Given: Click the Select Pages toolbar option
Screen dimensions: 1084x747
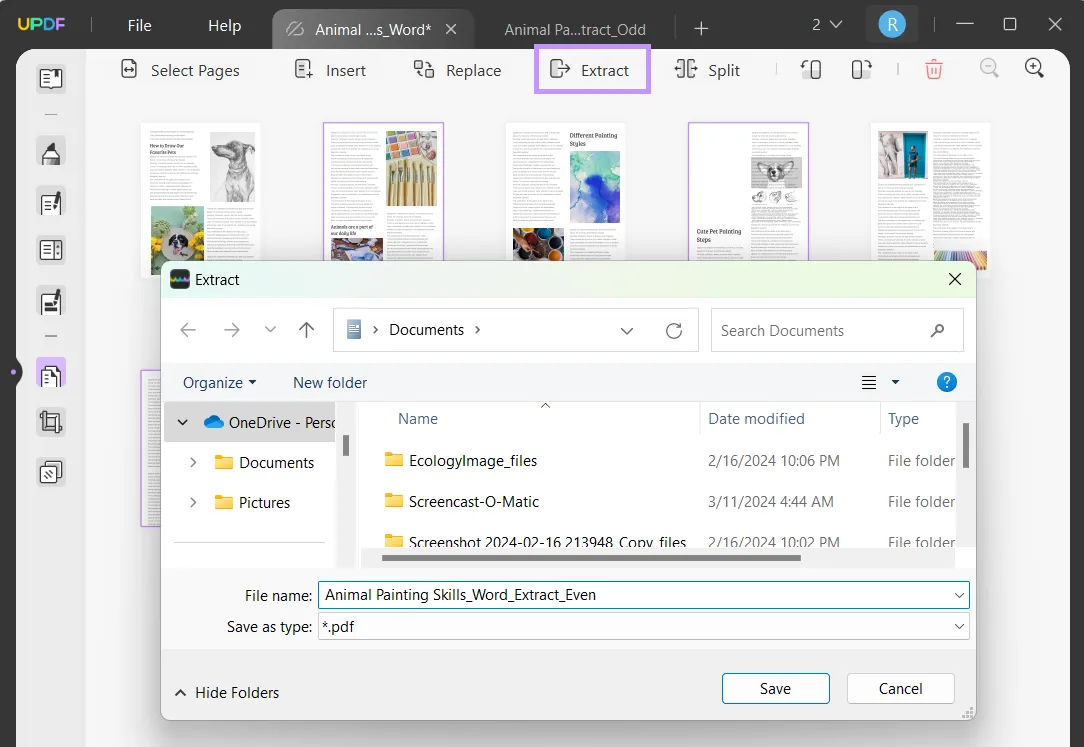Looking at the screenshot, I should (180, 70).
